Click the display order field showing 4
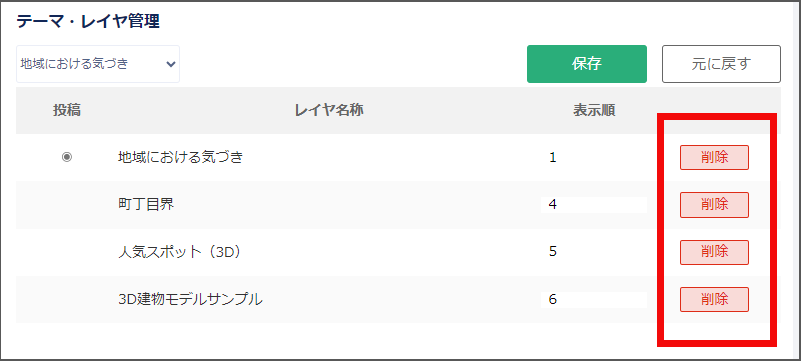Screen dimensions: 801x361 coord(594,205)
